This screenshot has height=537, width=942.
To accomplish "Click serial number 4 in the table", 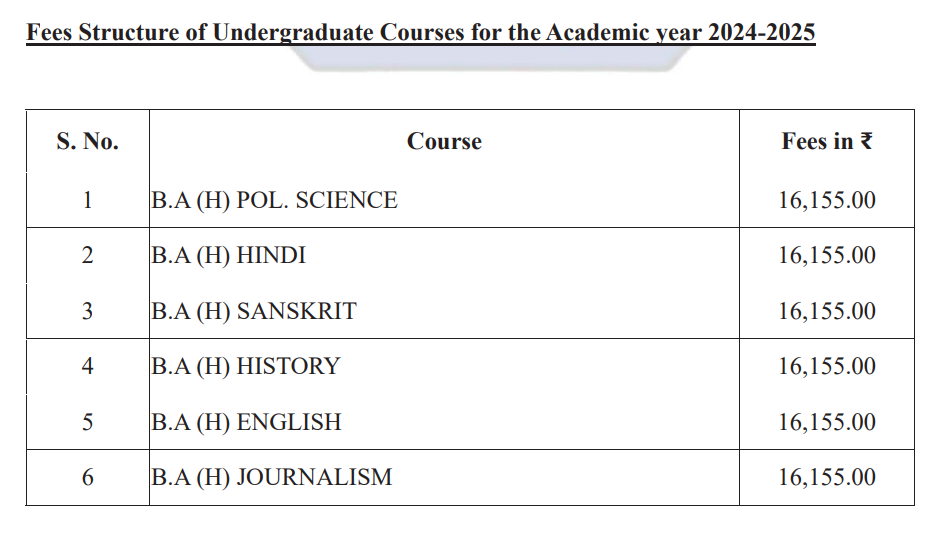I will tap(88, 366).
